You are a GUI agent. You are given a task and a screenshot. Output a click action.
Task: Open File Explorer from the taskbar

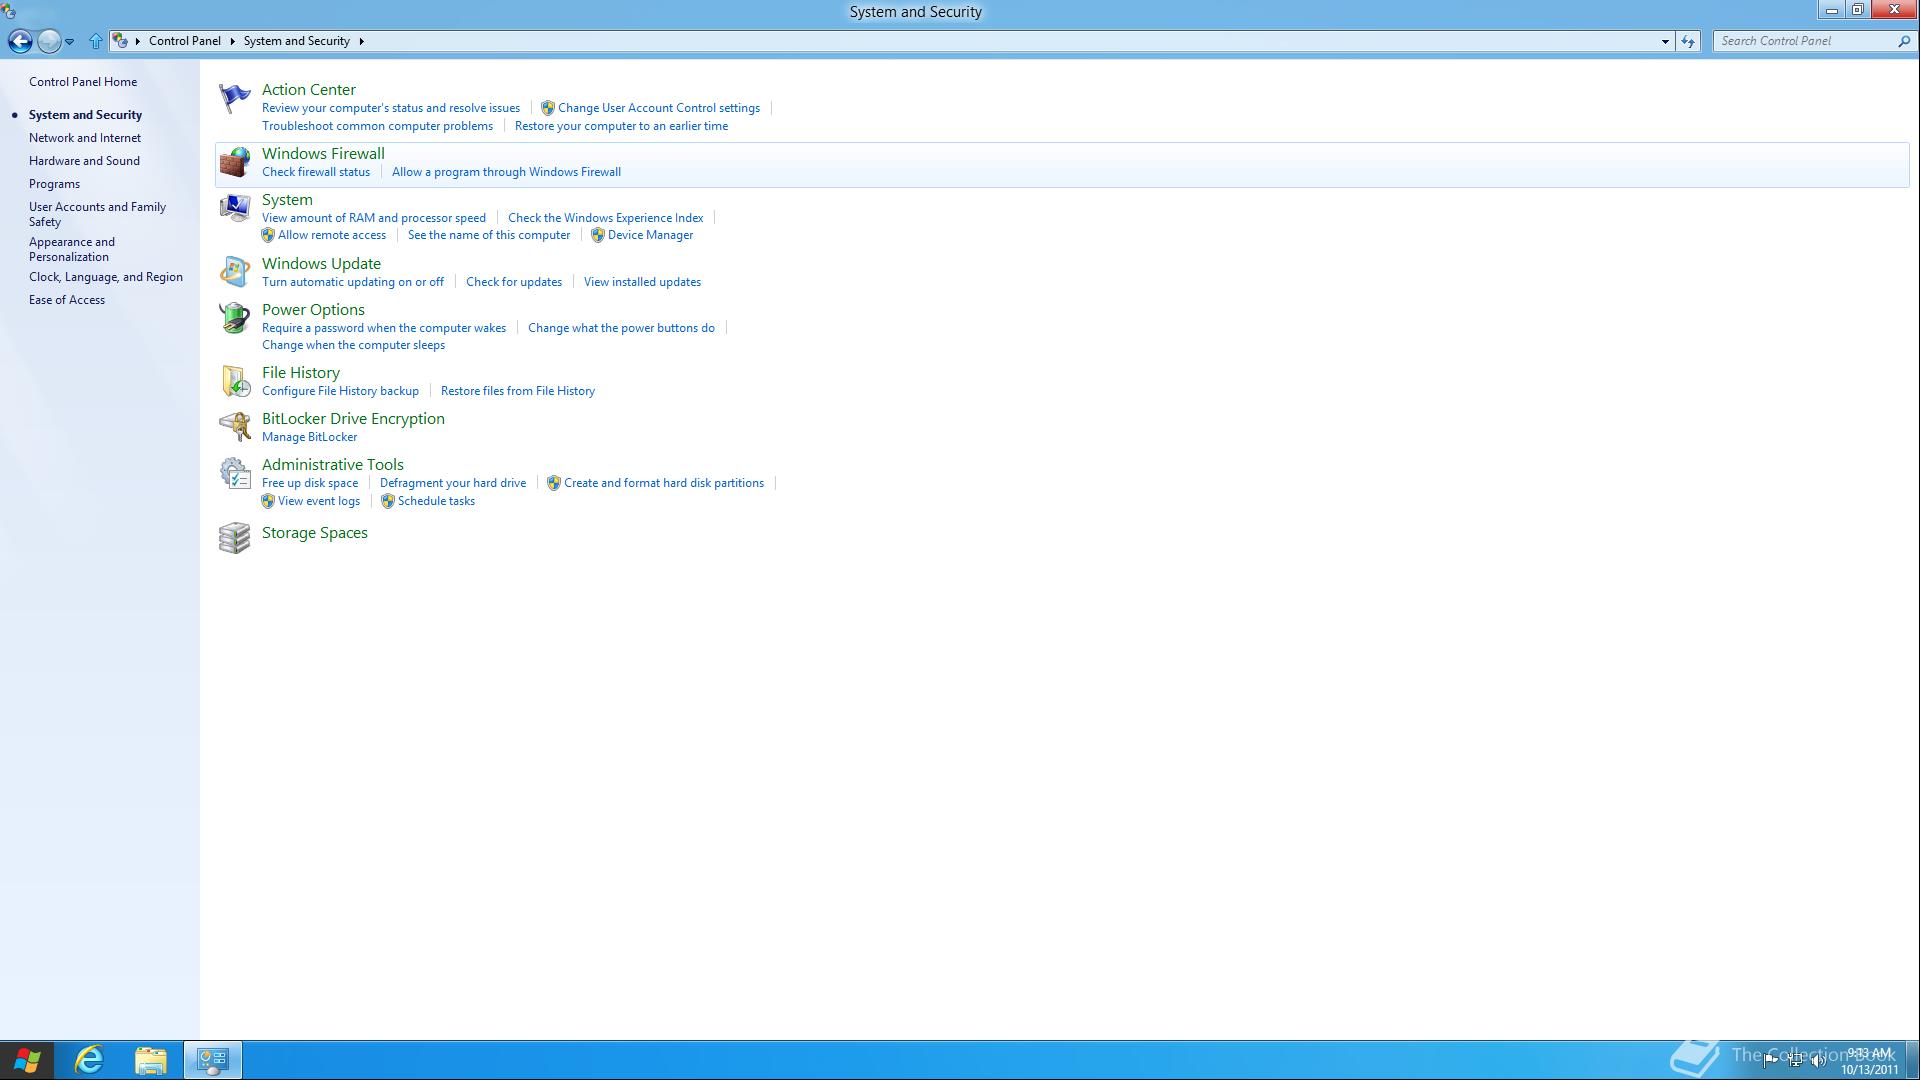[151, 1060]
